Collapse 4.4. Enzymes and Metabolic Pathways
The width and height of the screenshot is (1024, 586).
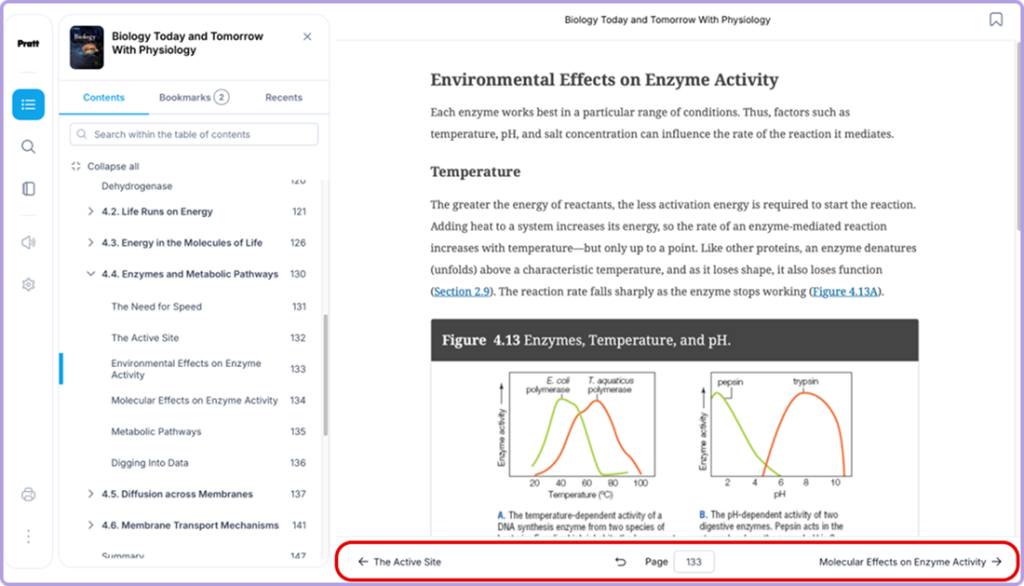(x=91, y=274)
